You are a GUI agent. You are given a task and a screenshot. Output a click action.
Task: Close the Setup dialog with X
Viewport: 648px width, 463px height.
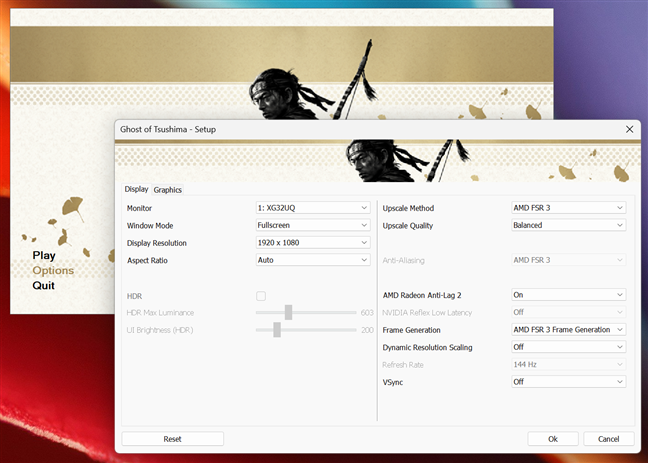point(629,129)
